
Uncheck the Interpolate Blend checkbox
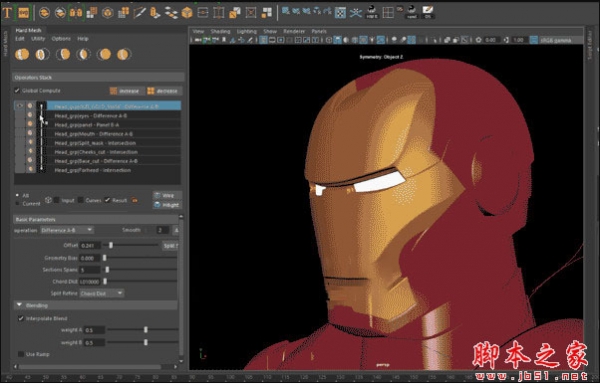[21, 318]
